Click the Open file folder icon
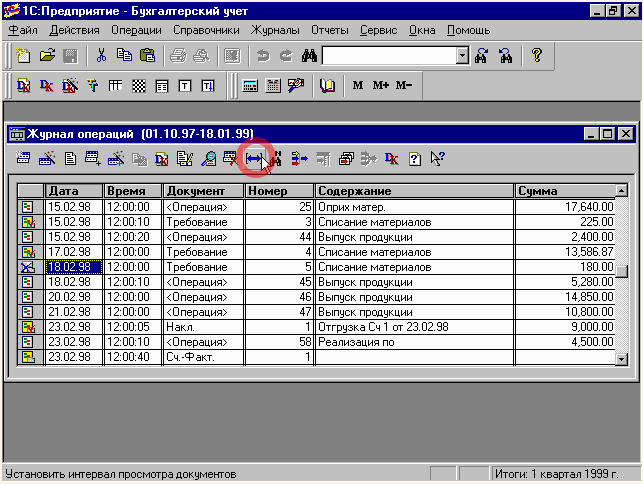Viewport: 643px width, 484px height. tap(46, 56)
